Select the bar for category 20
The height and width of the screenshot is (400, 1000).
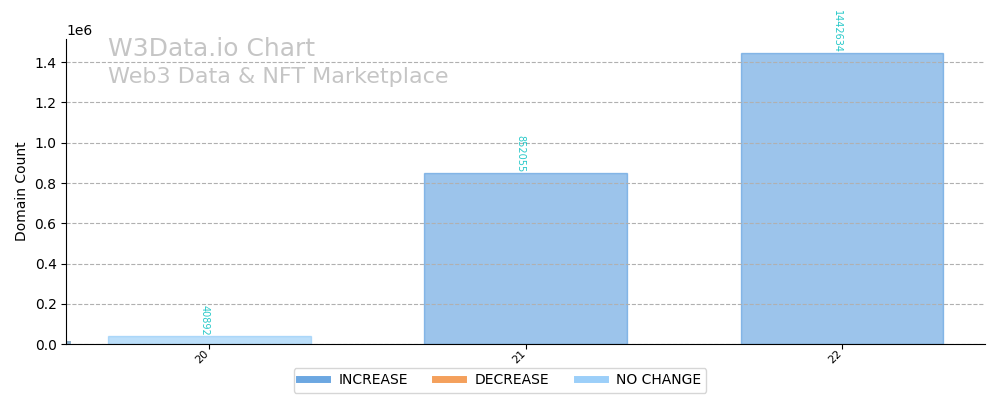[x=209, y=340]
